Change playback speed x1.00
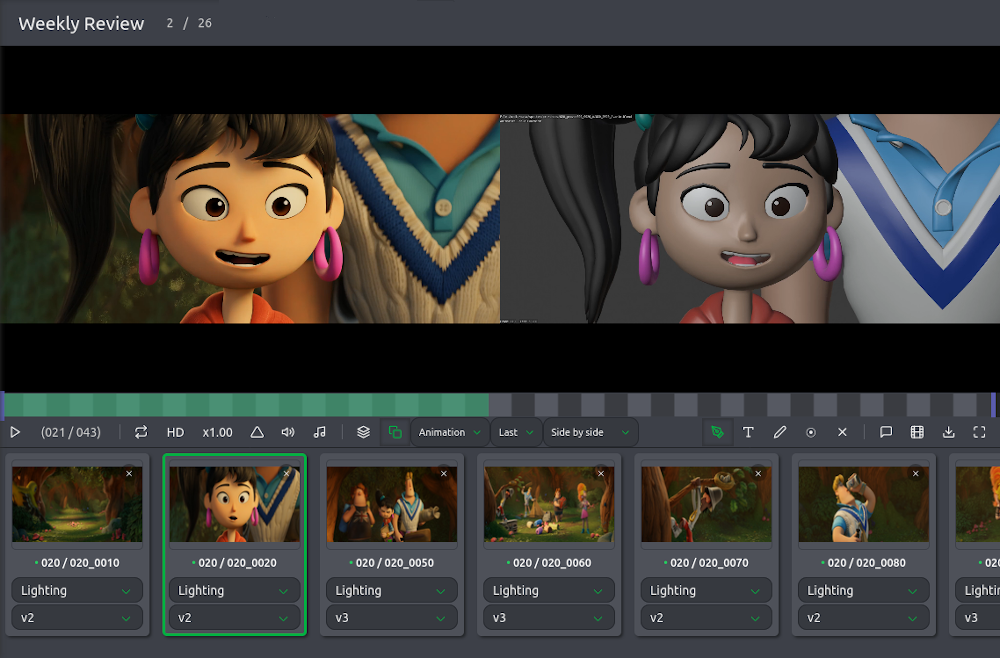 (x=217, y=432)
